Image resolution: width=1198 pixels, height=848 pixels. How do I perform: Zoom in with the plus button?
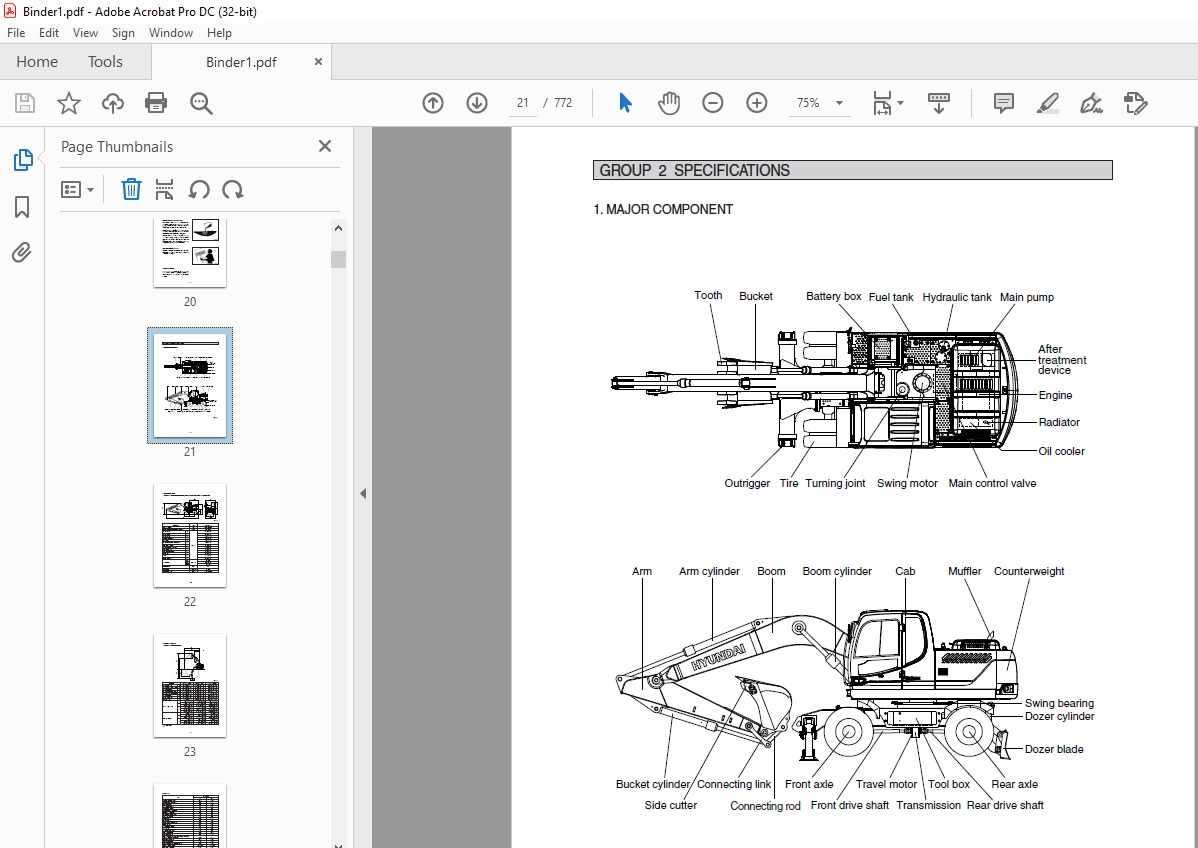[756, 103]
